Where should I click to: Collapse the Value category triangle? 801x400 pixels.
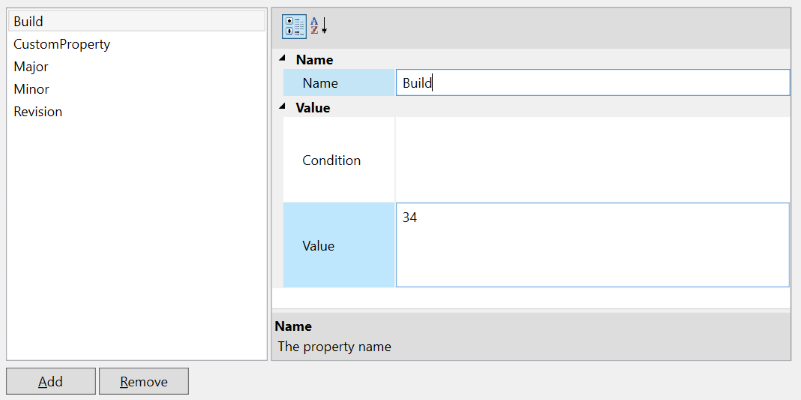coord(282,107)
